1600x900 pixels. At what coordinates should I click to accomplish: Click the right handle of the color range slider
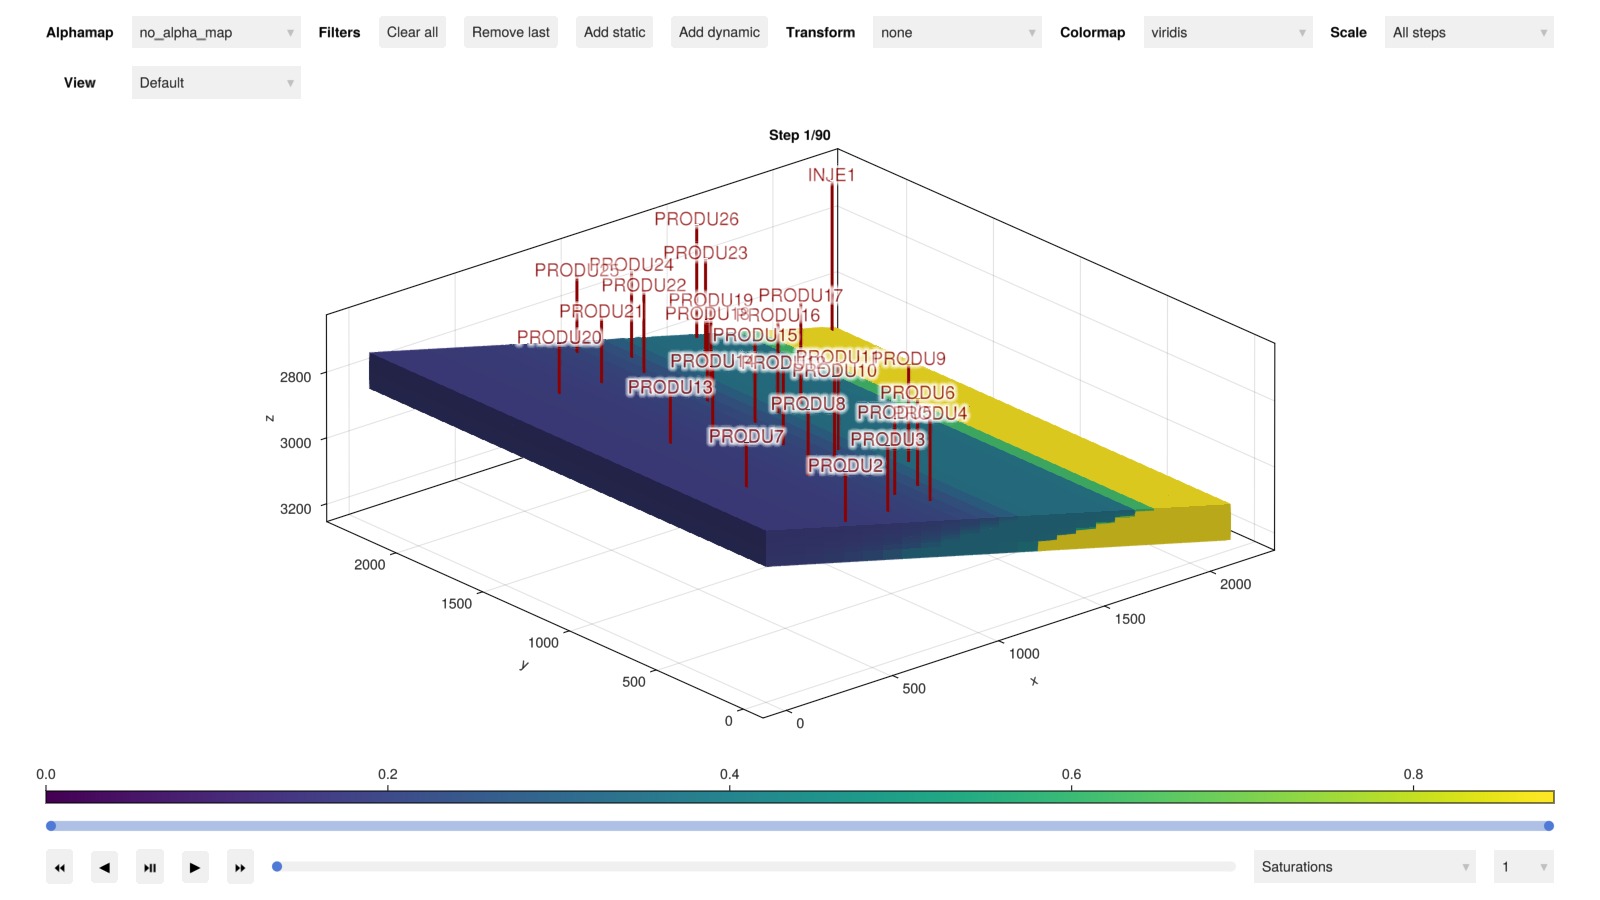point(1548,826)
